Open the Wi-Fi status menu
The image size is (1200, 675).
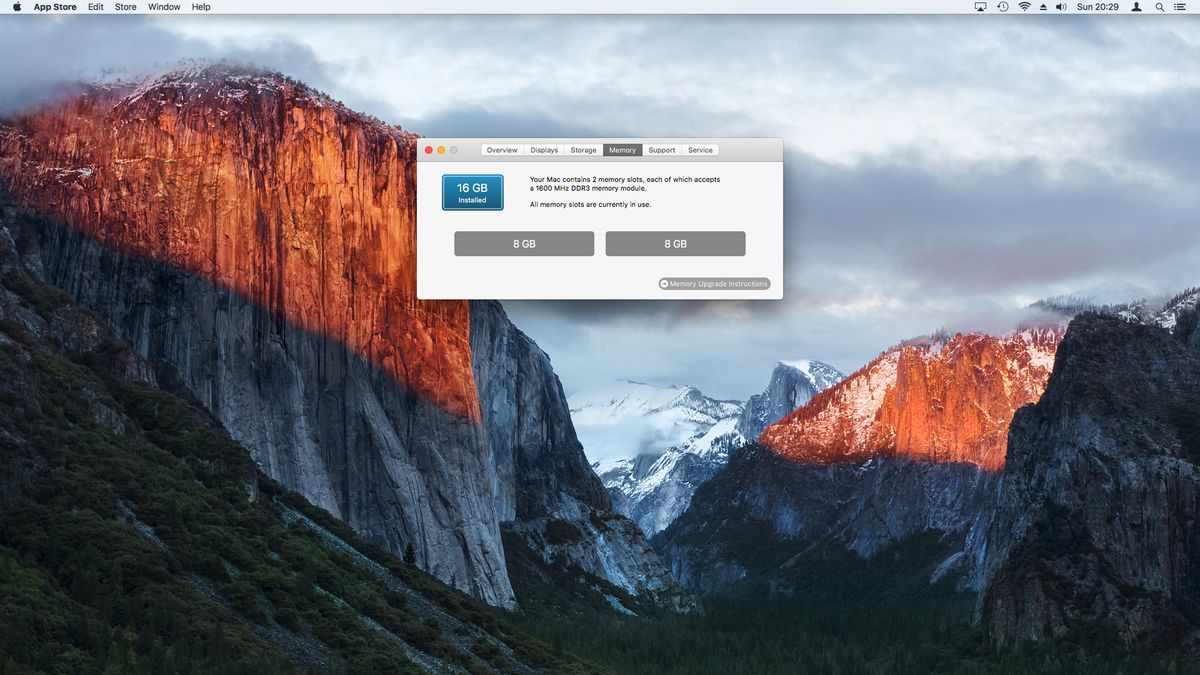(1024, 7)
